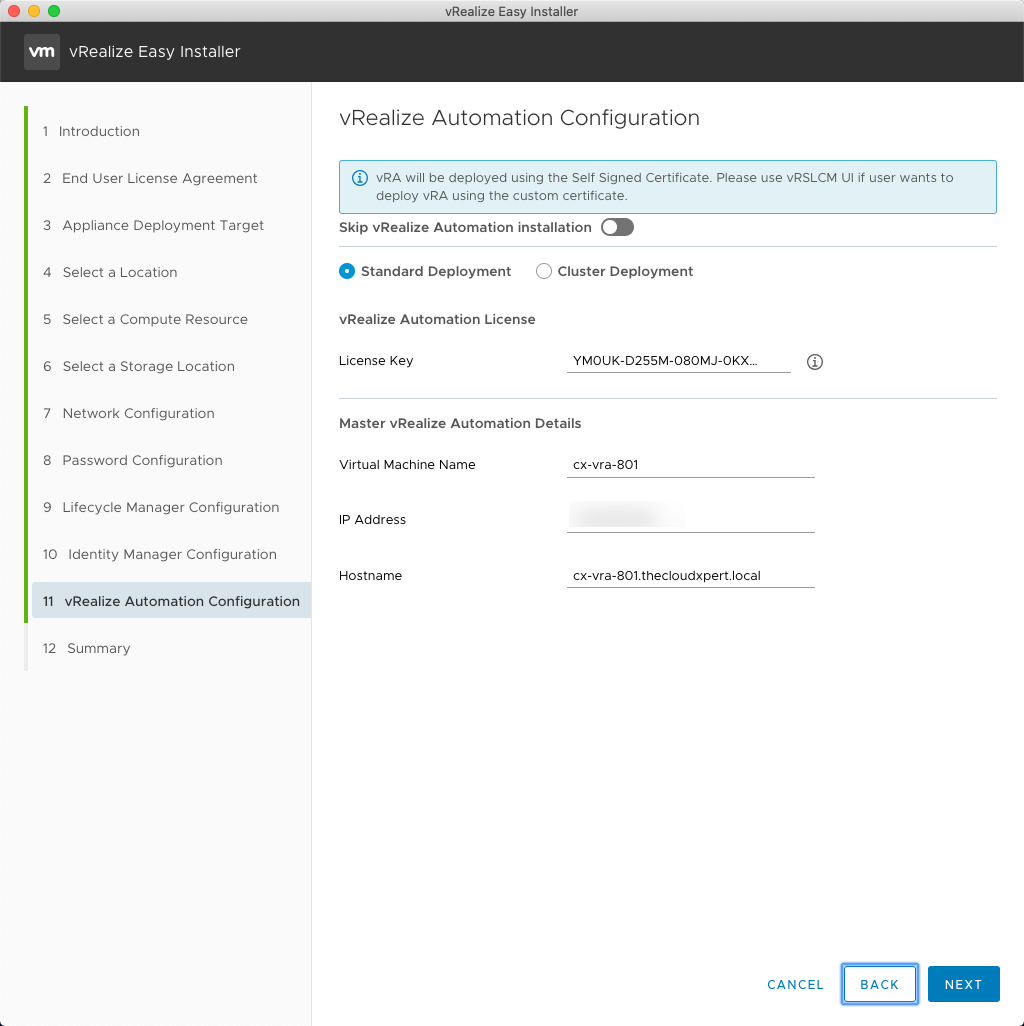This screenshot has height=1026, width=1024.
Task: Jump to Appliance Deployment Target step
Action: pyautogui.click(x=163, y=225)
